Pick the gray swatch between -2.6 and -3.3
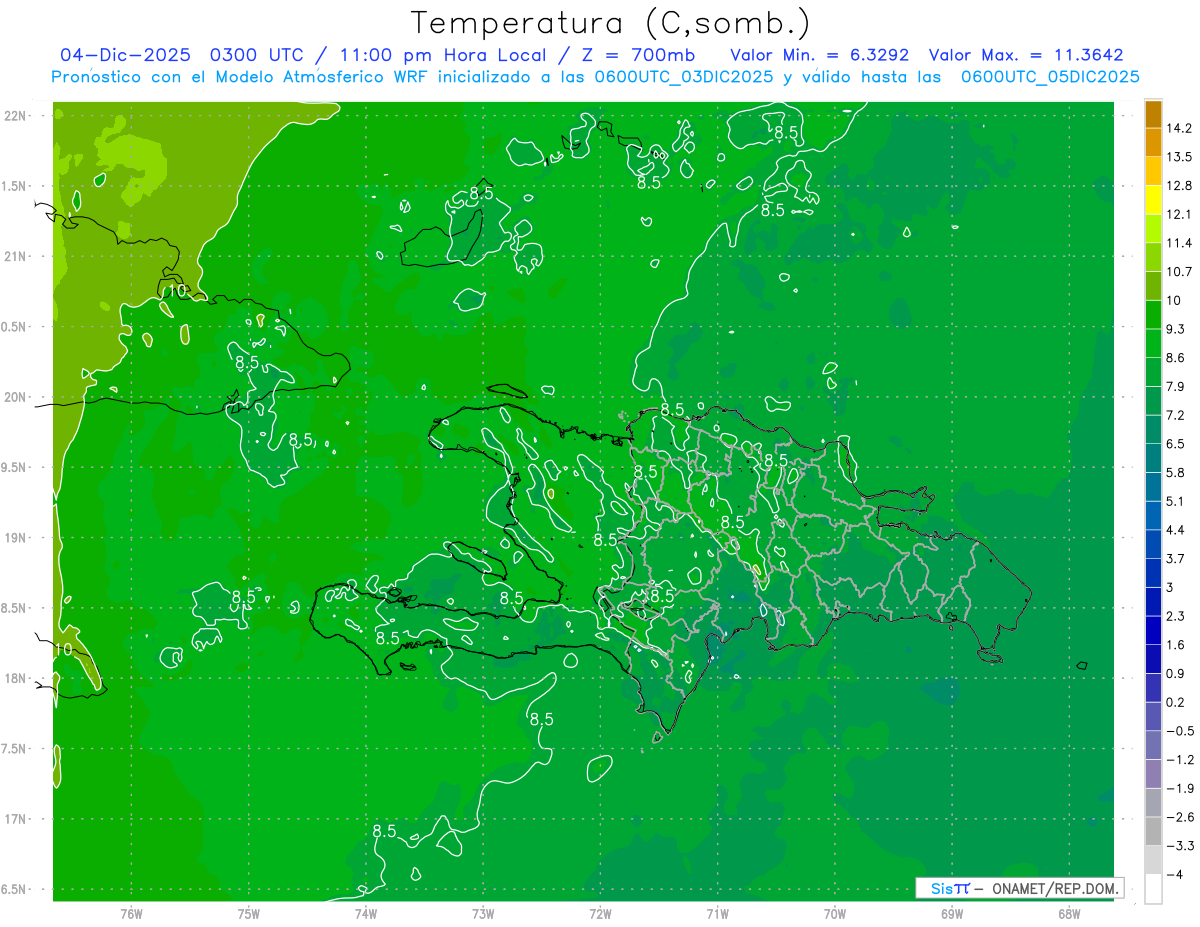 pyautogui.click(x=1153, y=832)
